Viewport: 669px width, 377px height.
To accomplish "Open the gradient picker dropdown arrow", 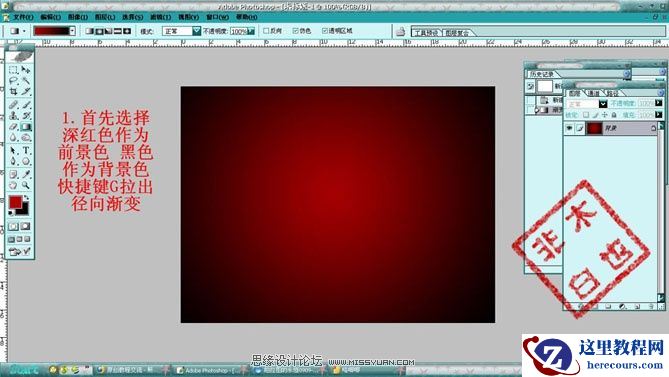I will point(72,31).
